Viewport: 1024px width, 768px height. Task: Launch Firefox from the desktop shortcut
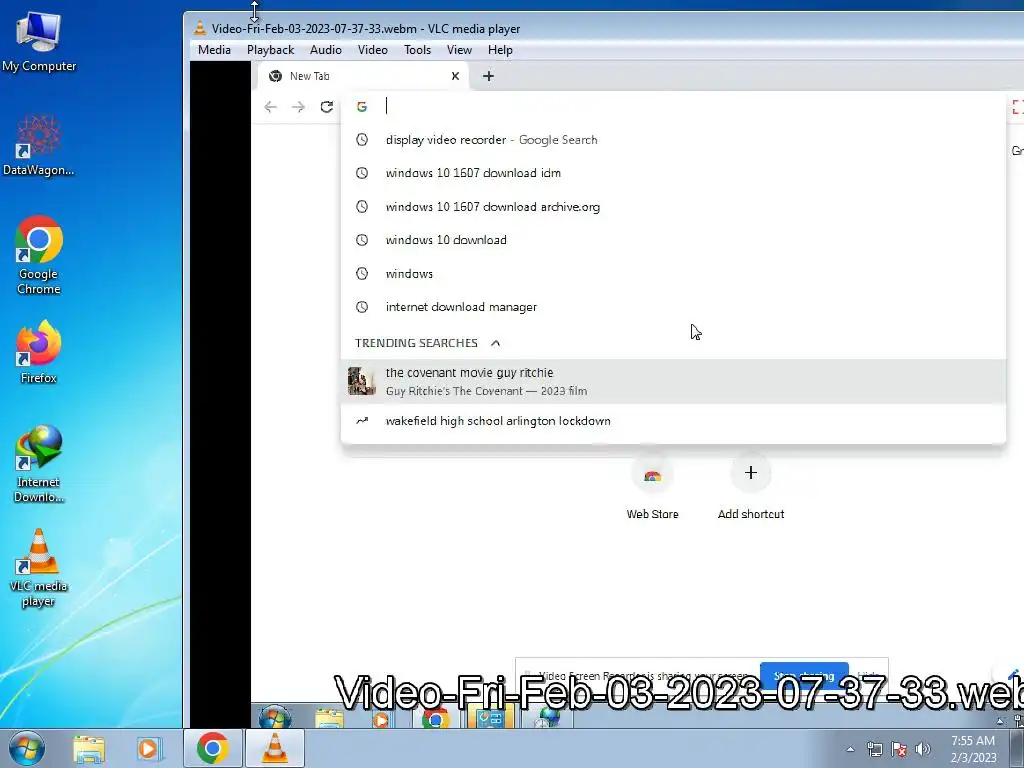(39, 351)
